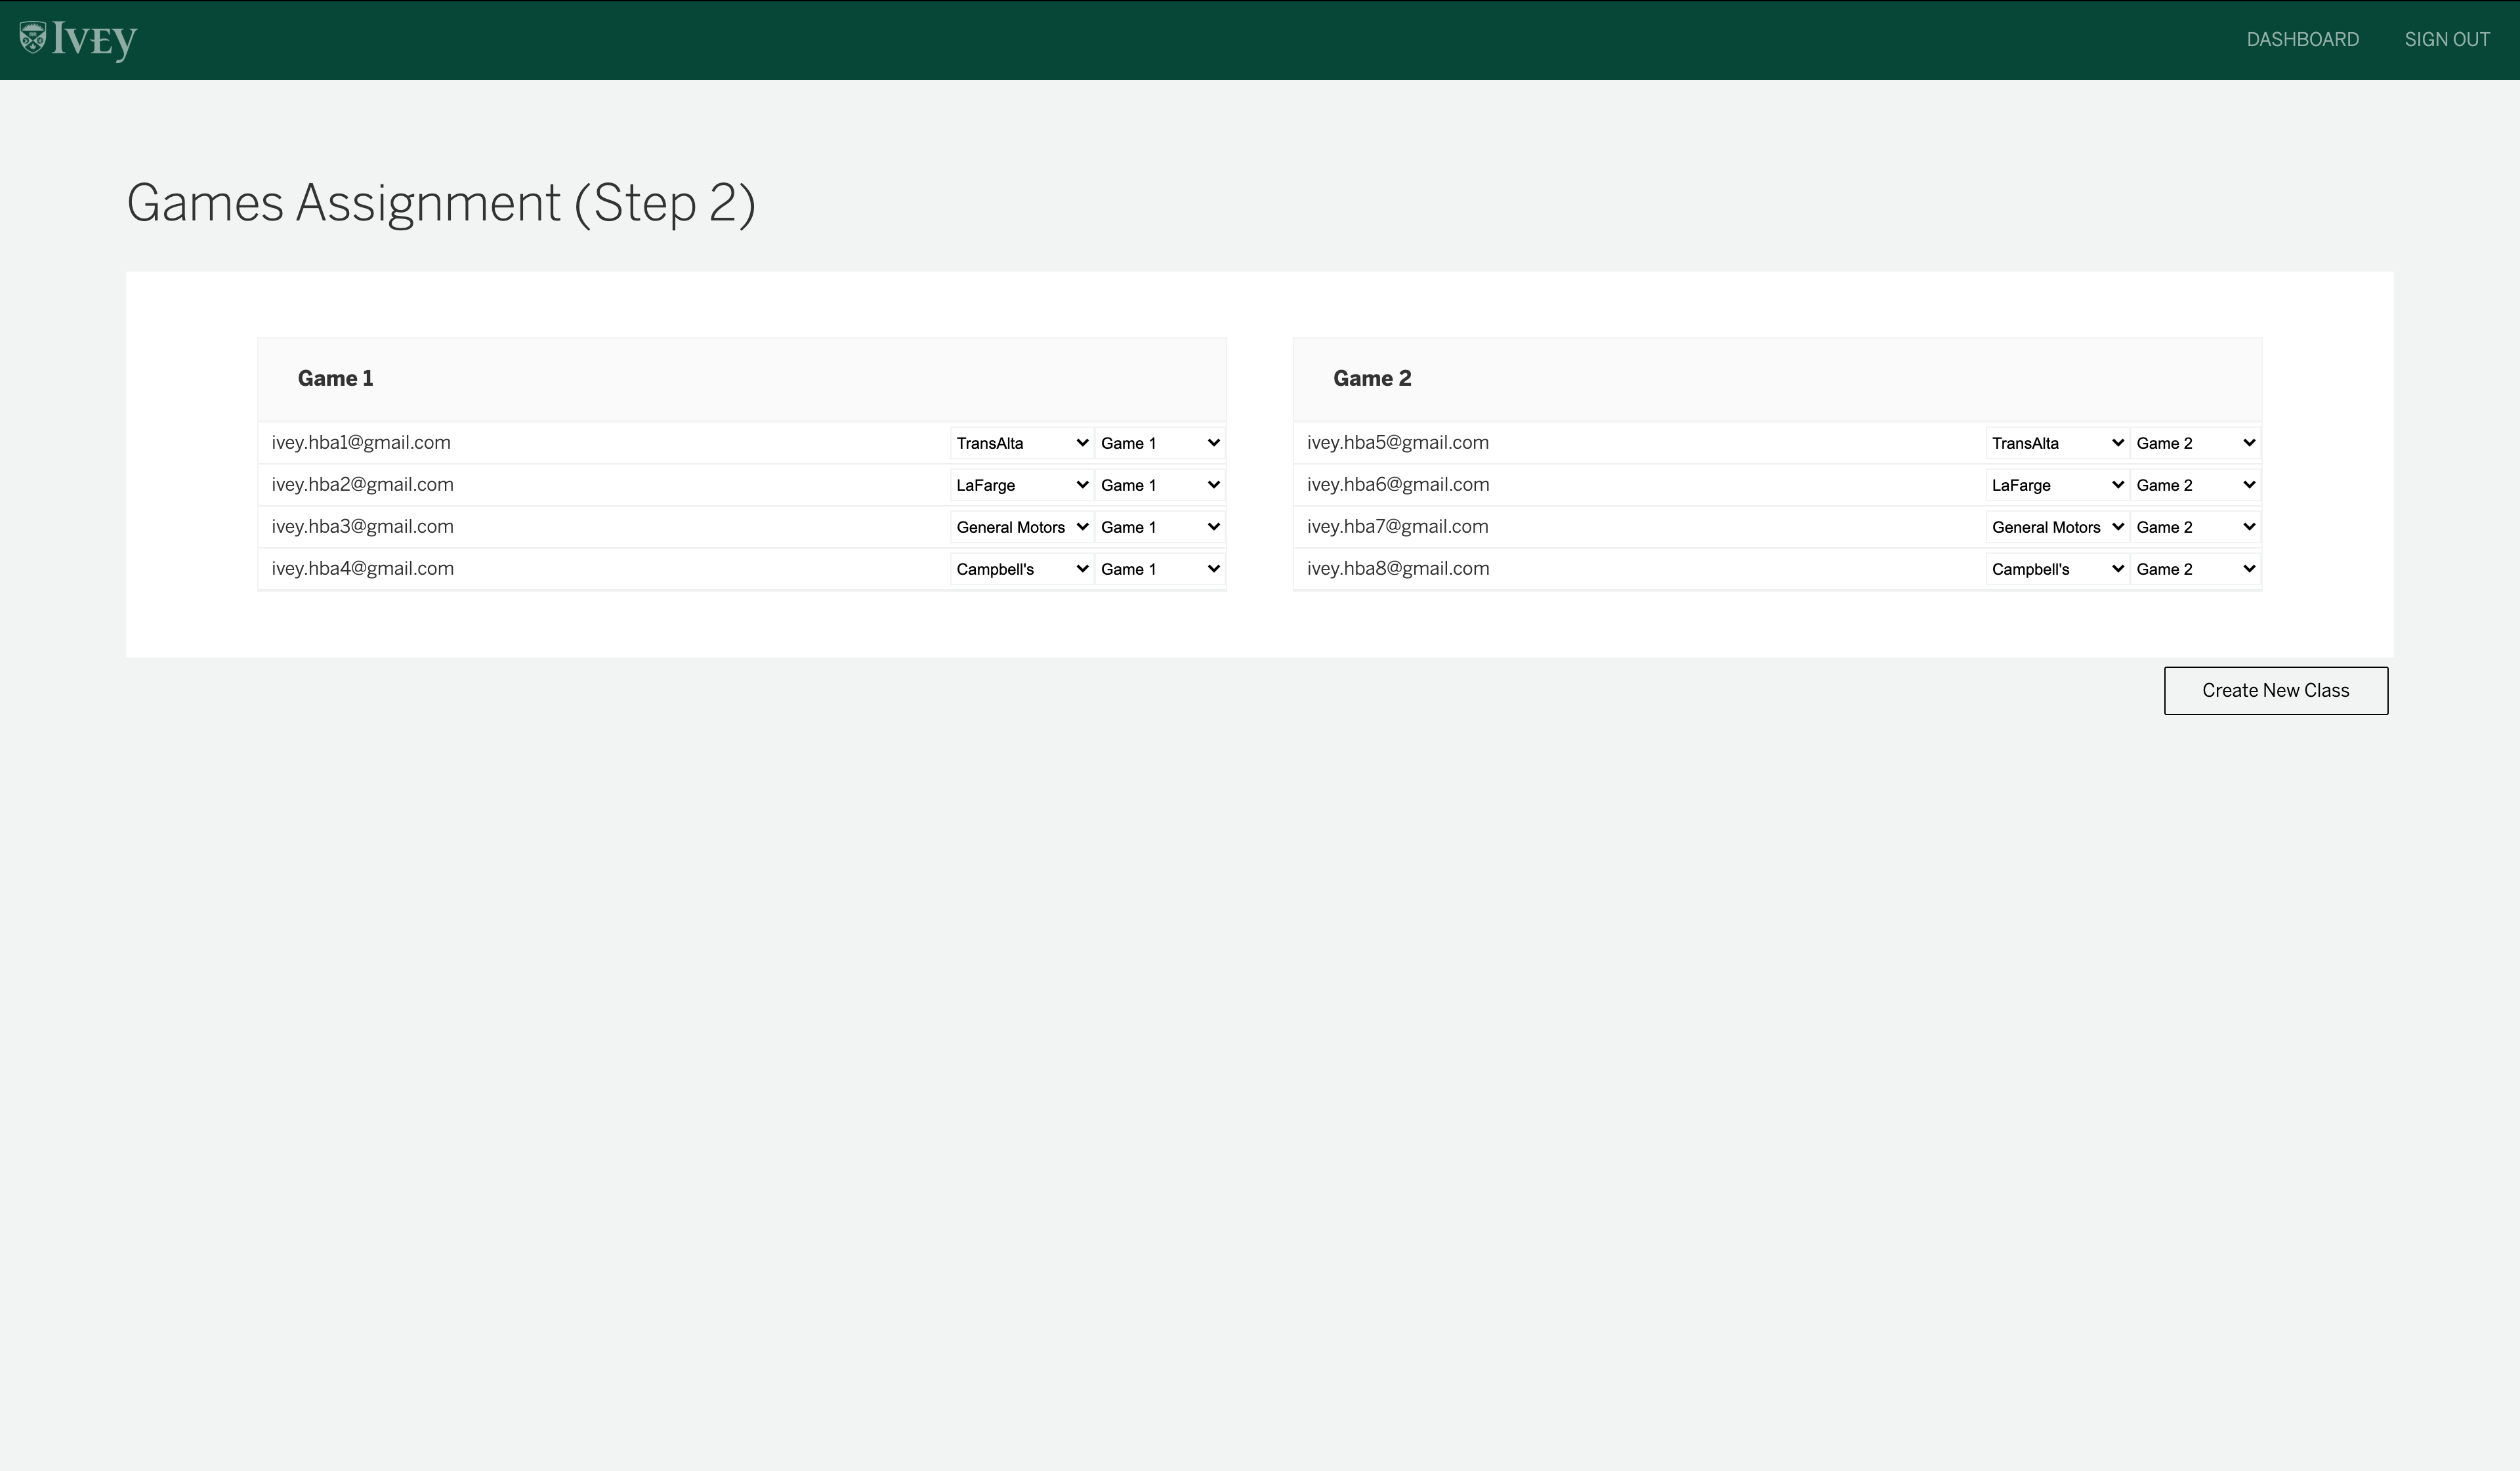Click the Ivey logo in header
The image size is (2520, 1471).
78,40
